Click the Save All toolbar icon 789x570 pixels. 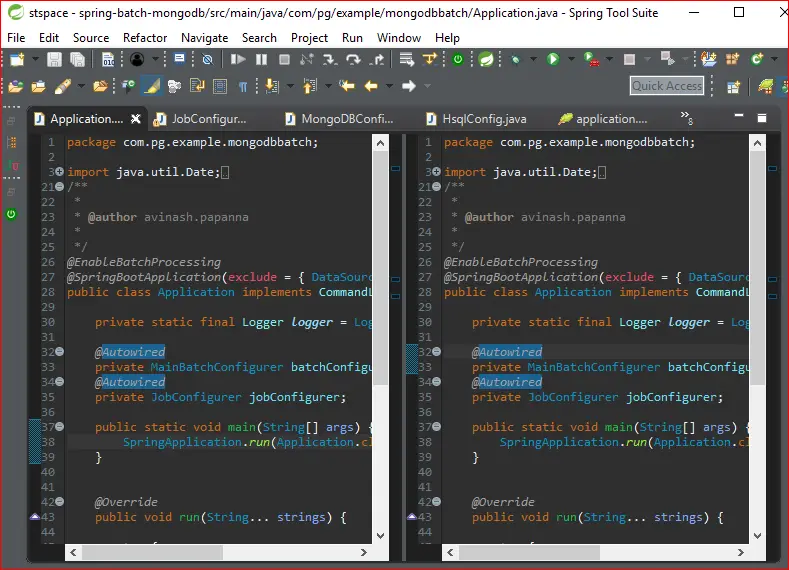[76, 60]
